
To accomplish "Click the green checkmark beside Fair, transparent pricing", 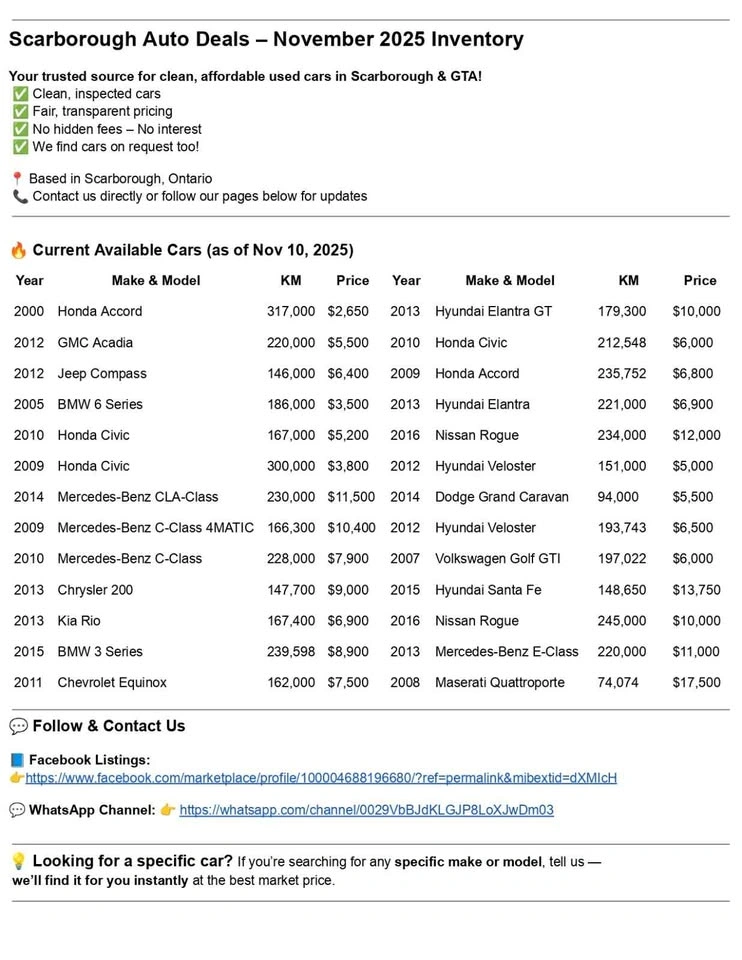I will 20,112.
